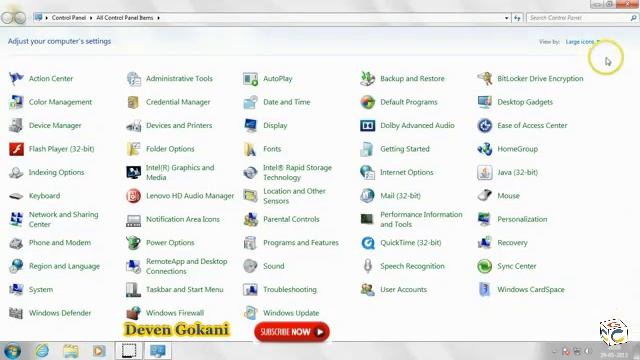
Task: Open the Network and Sharing Center link
Action: [64, 219]
